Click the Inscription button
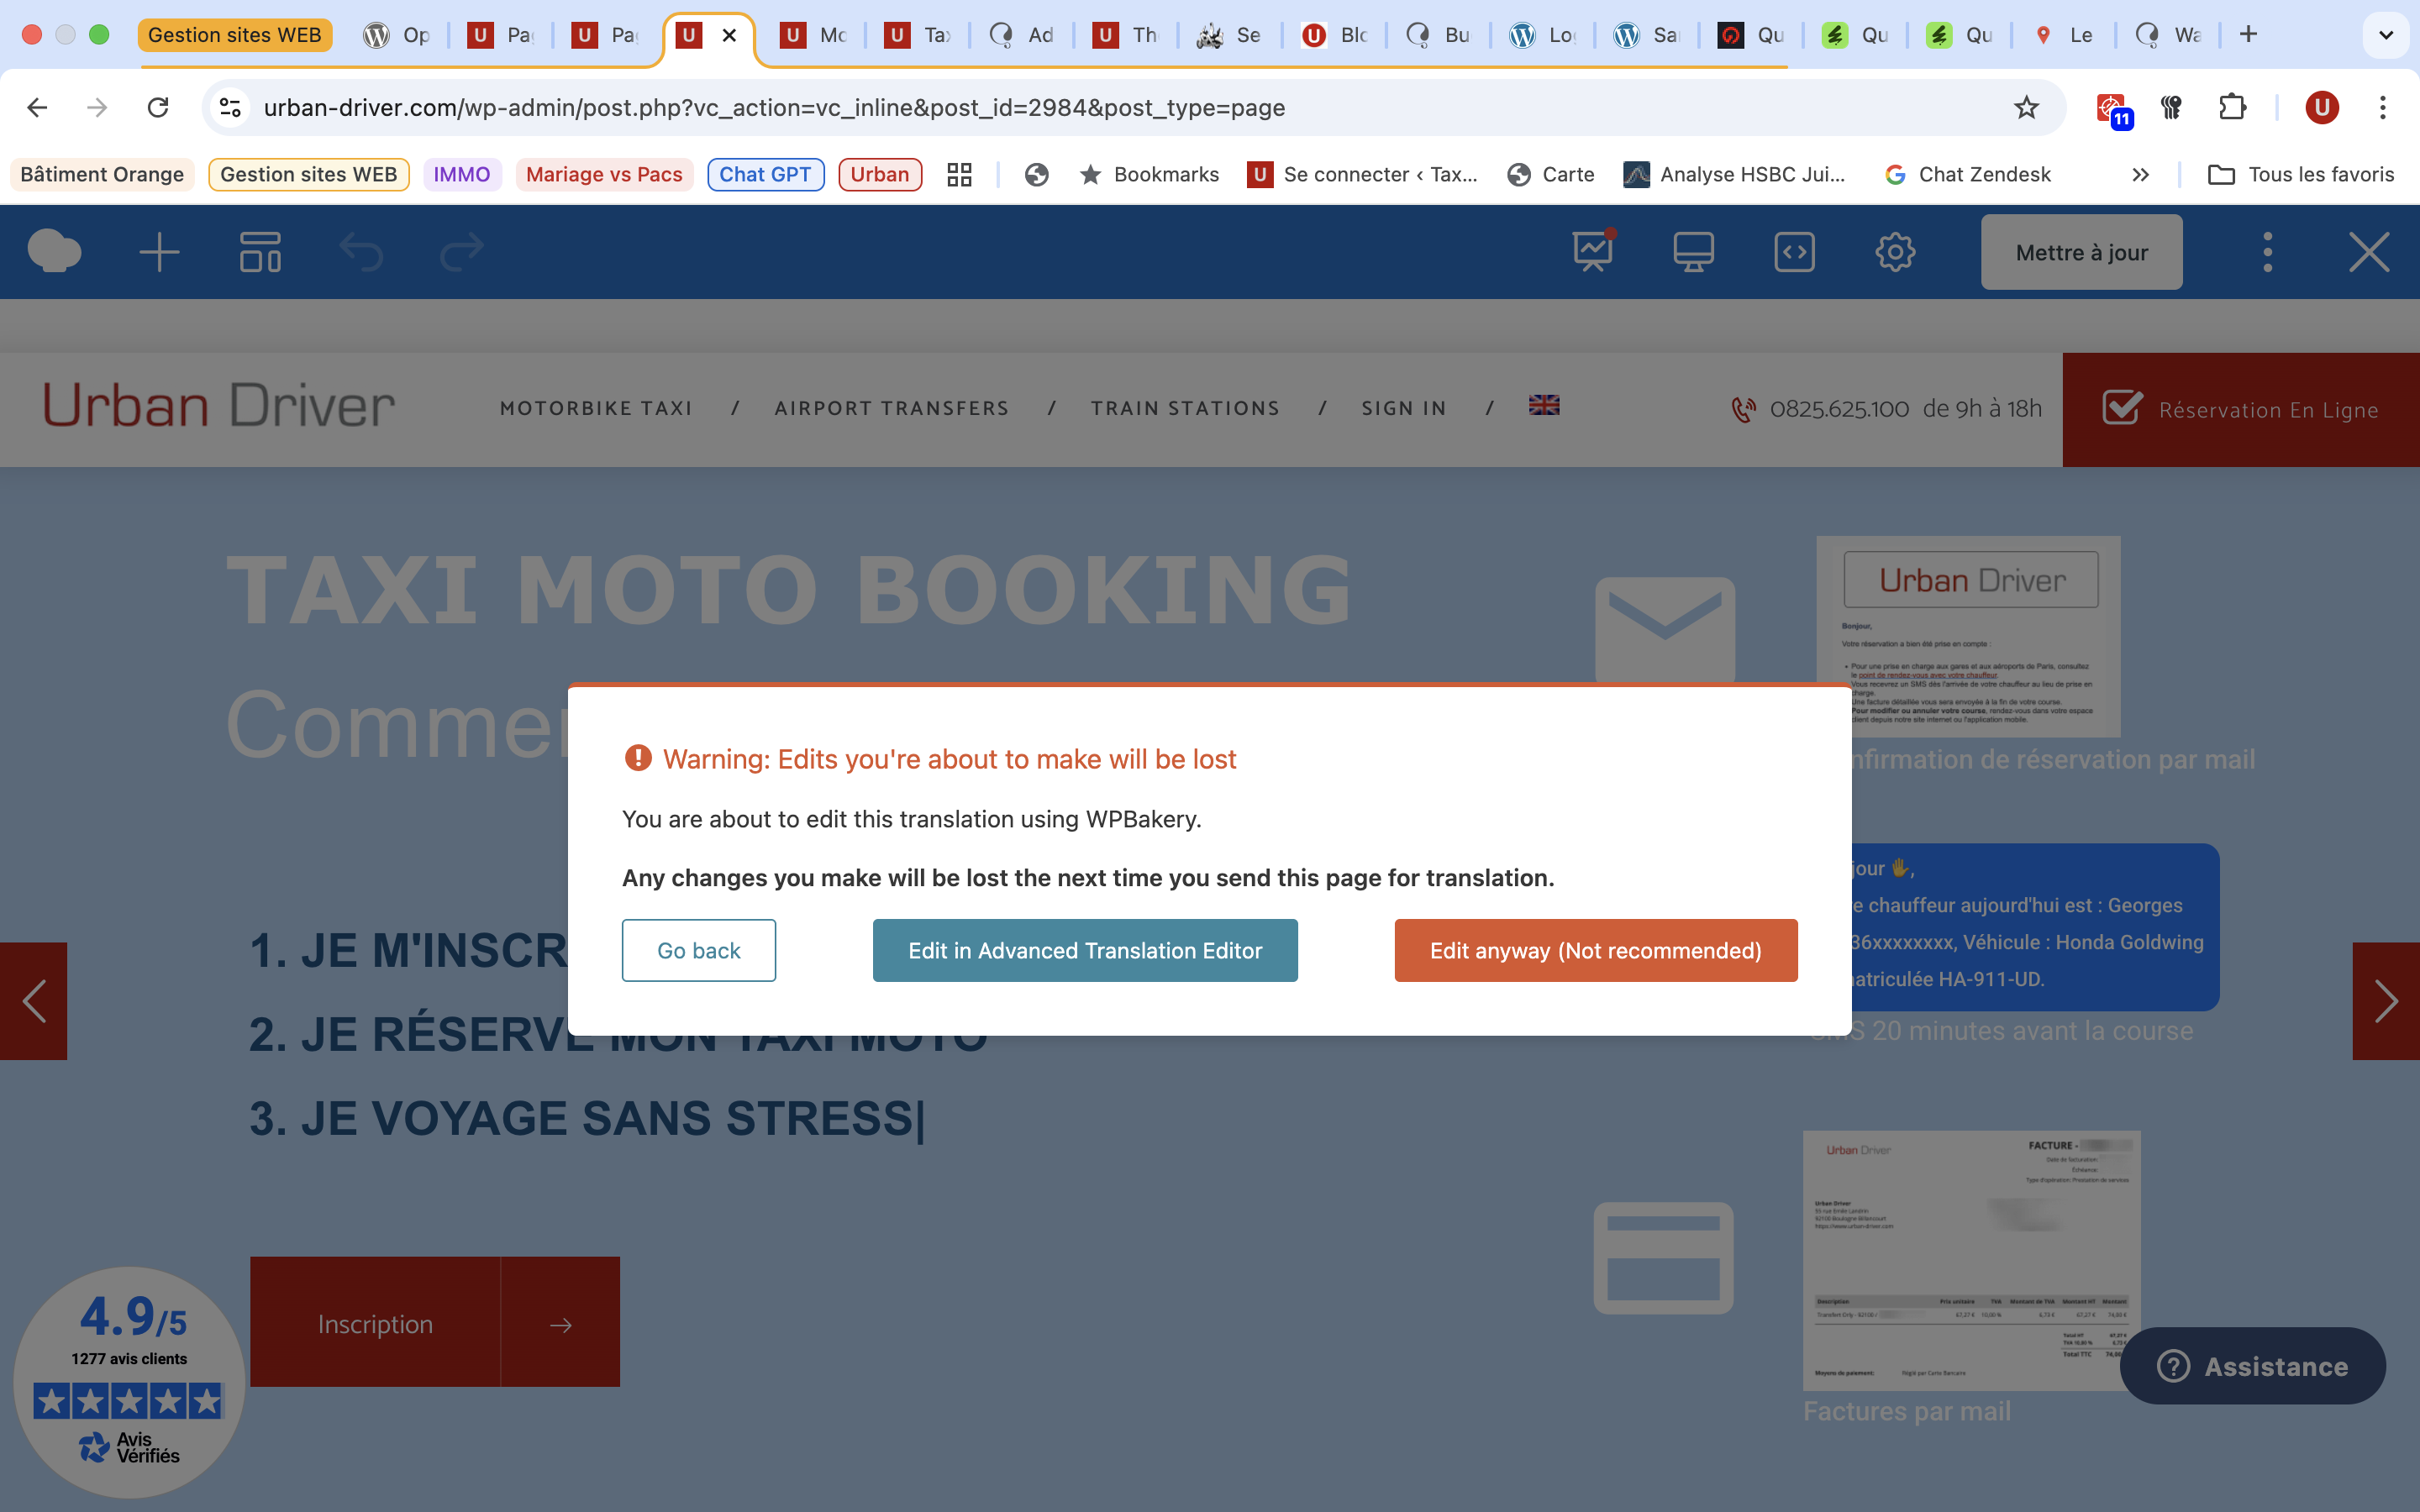 (x=435, y=1322)
